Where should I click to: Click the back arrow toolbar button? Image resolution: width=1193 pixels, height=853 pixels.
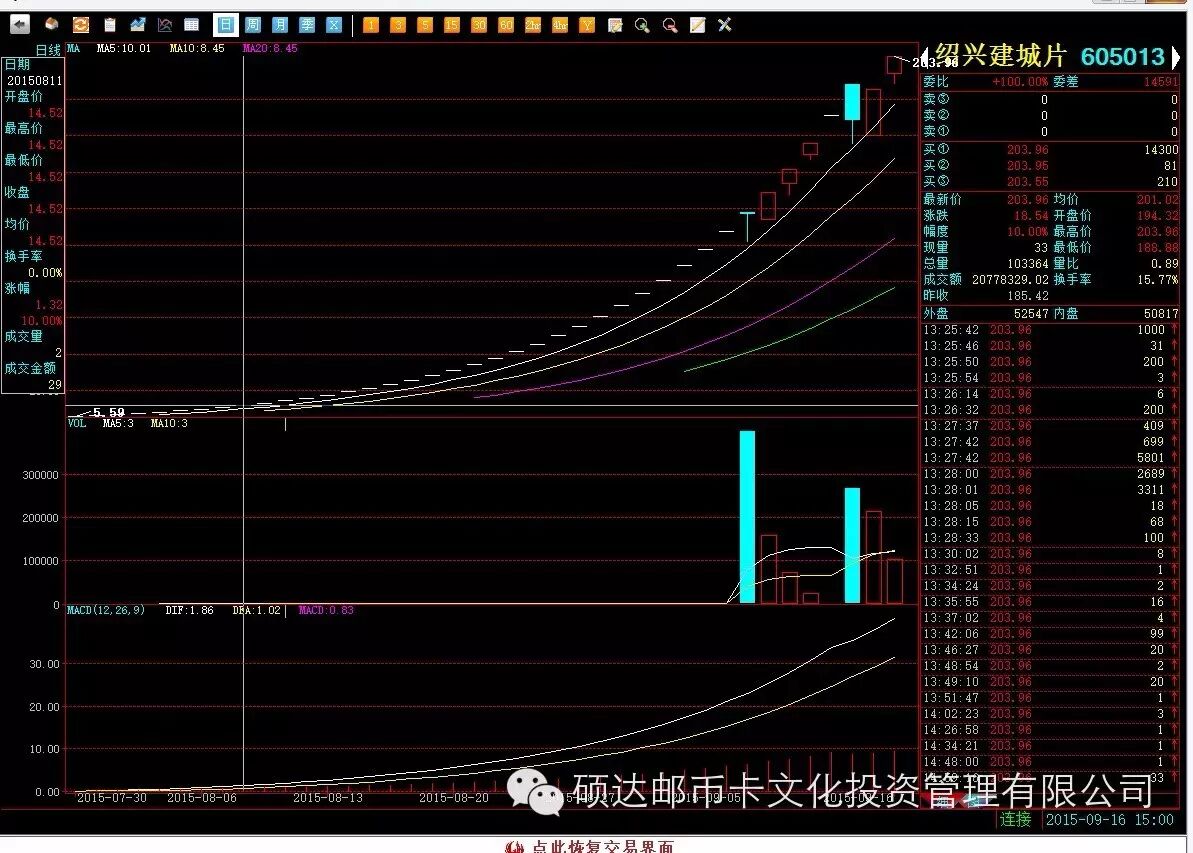[x=20, y=25]
